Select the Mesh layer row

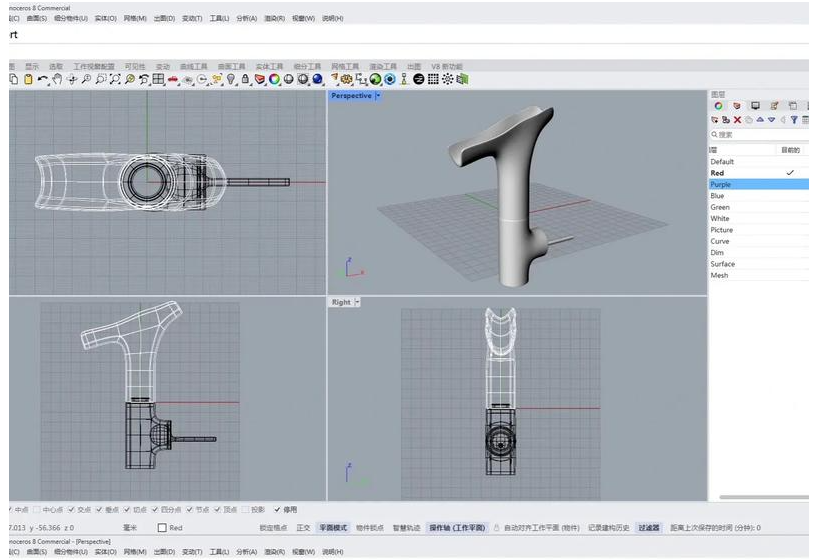point(759,276)
